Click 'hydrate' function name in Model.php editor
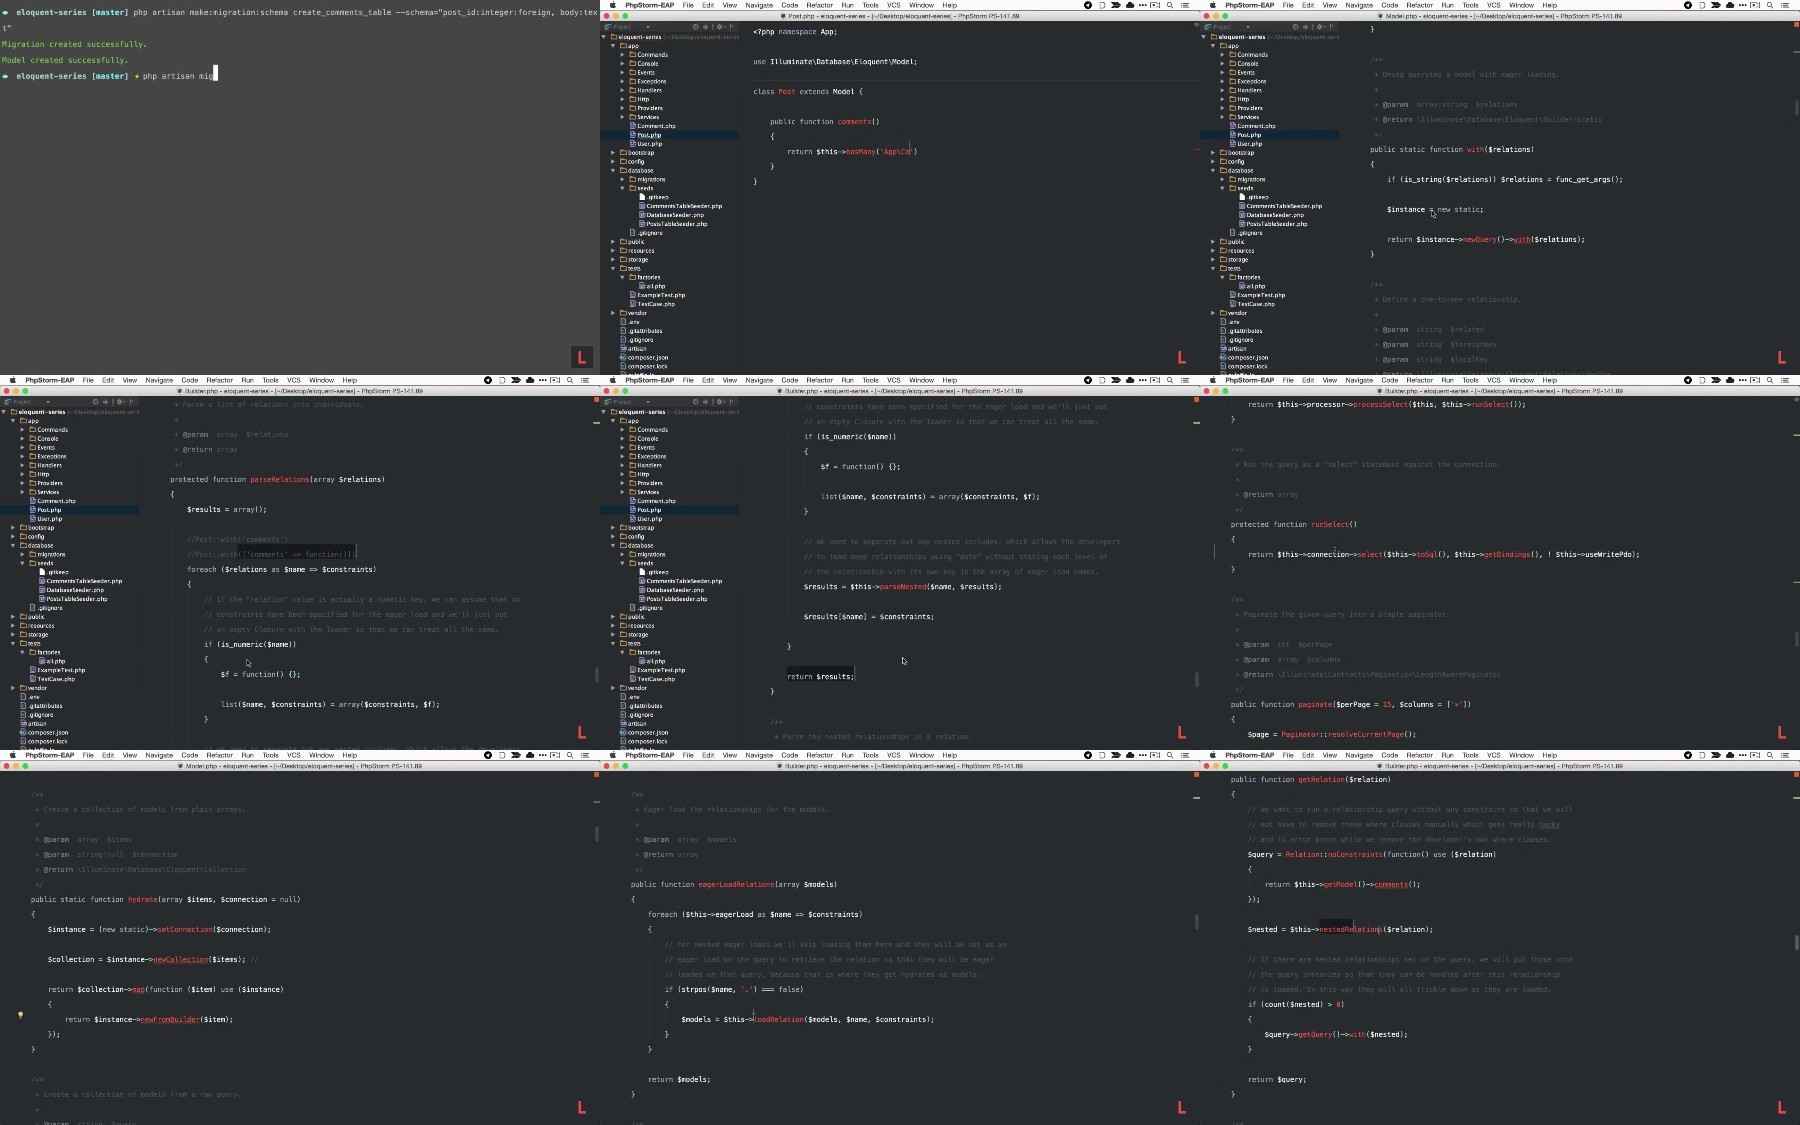Screen dimensions: 1800x1125 click(142, 899)
